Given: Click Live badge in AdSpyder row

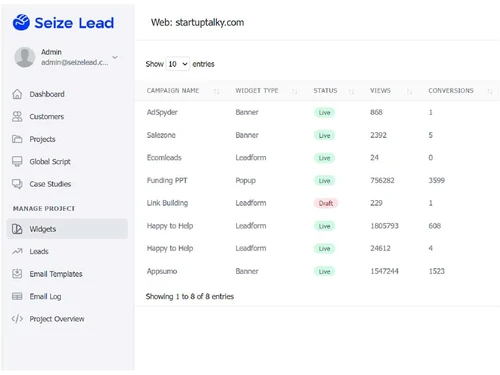Looking at the screenshot, I should coord(324,113).
